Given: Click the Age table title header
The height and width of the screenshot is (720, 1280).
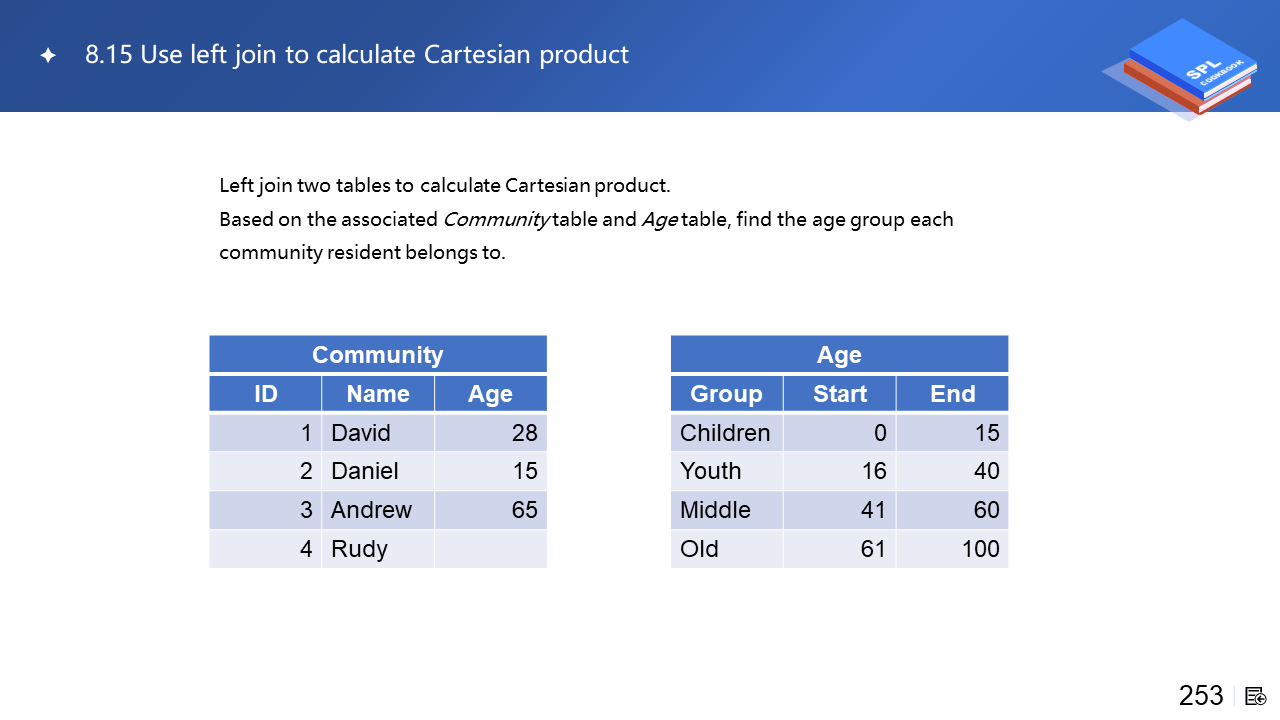Looking at the screenshot, I should [839, 355].
